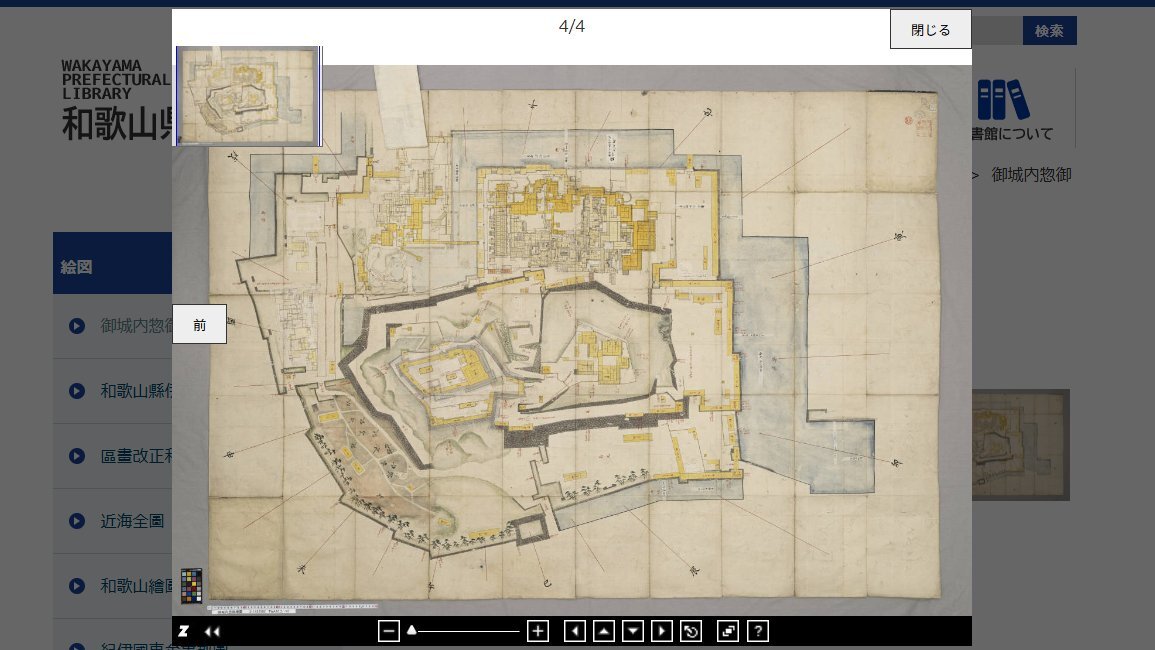Close the viewer with 閉じる button
The height and width of the screenshot is (650, 1155).
(x=930, y=29)
